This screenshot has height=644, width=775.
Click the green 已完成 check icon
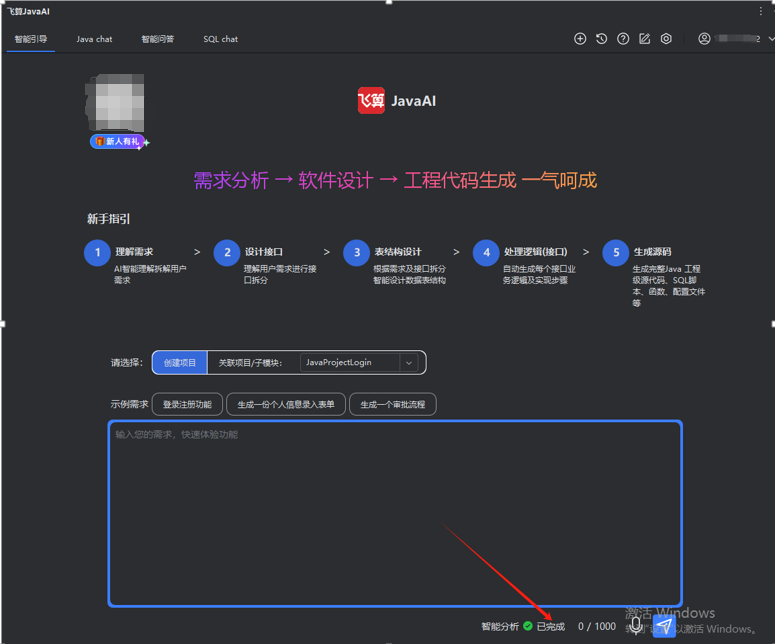(x=528, y=626)
